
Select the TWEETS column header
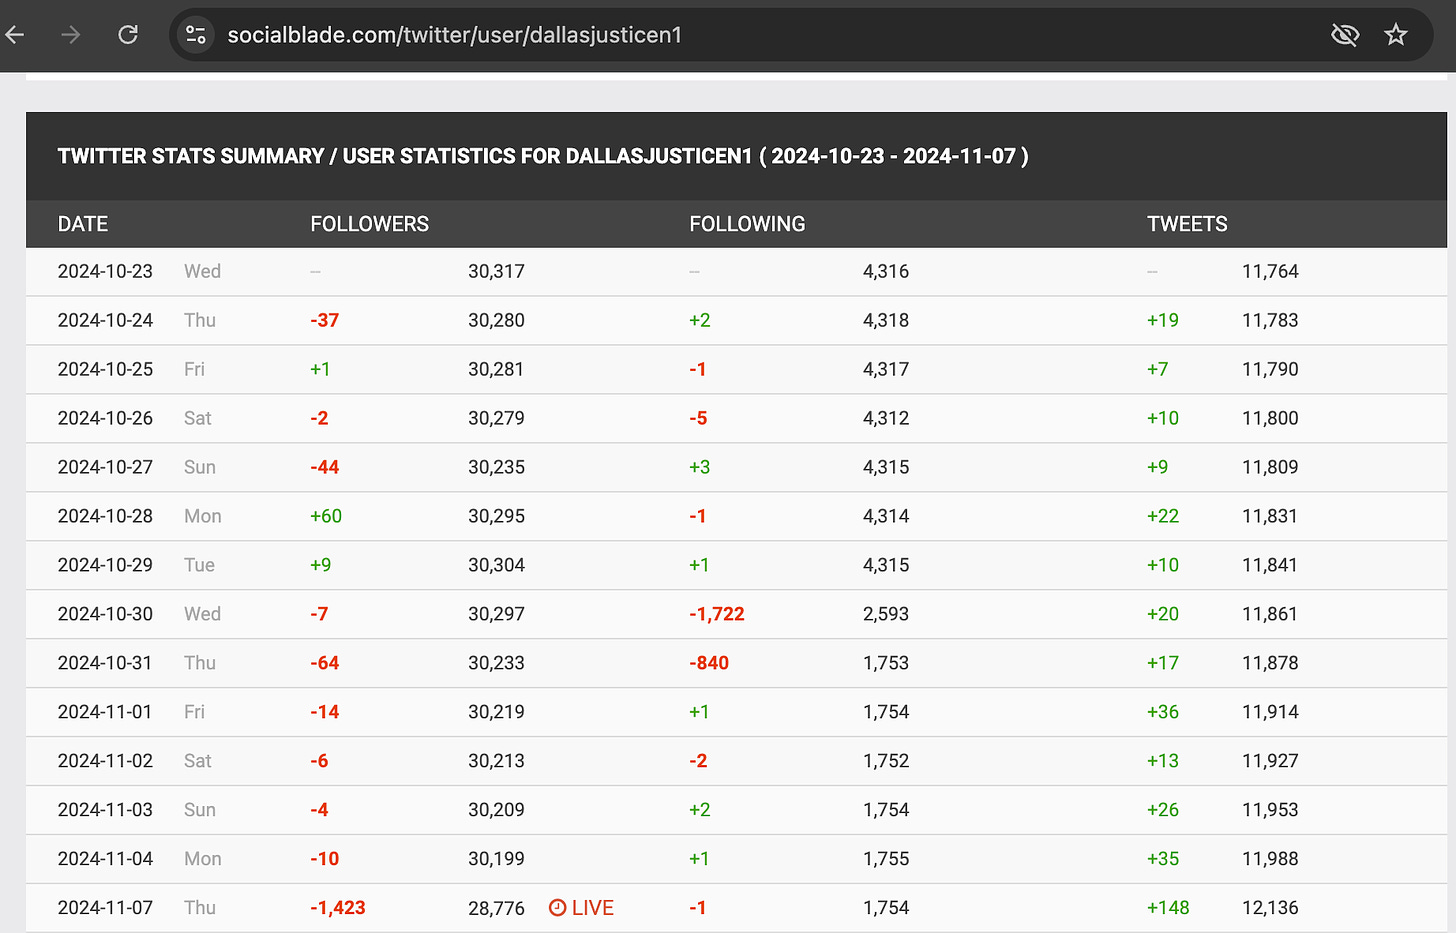coord(1187,224)
